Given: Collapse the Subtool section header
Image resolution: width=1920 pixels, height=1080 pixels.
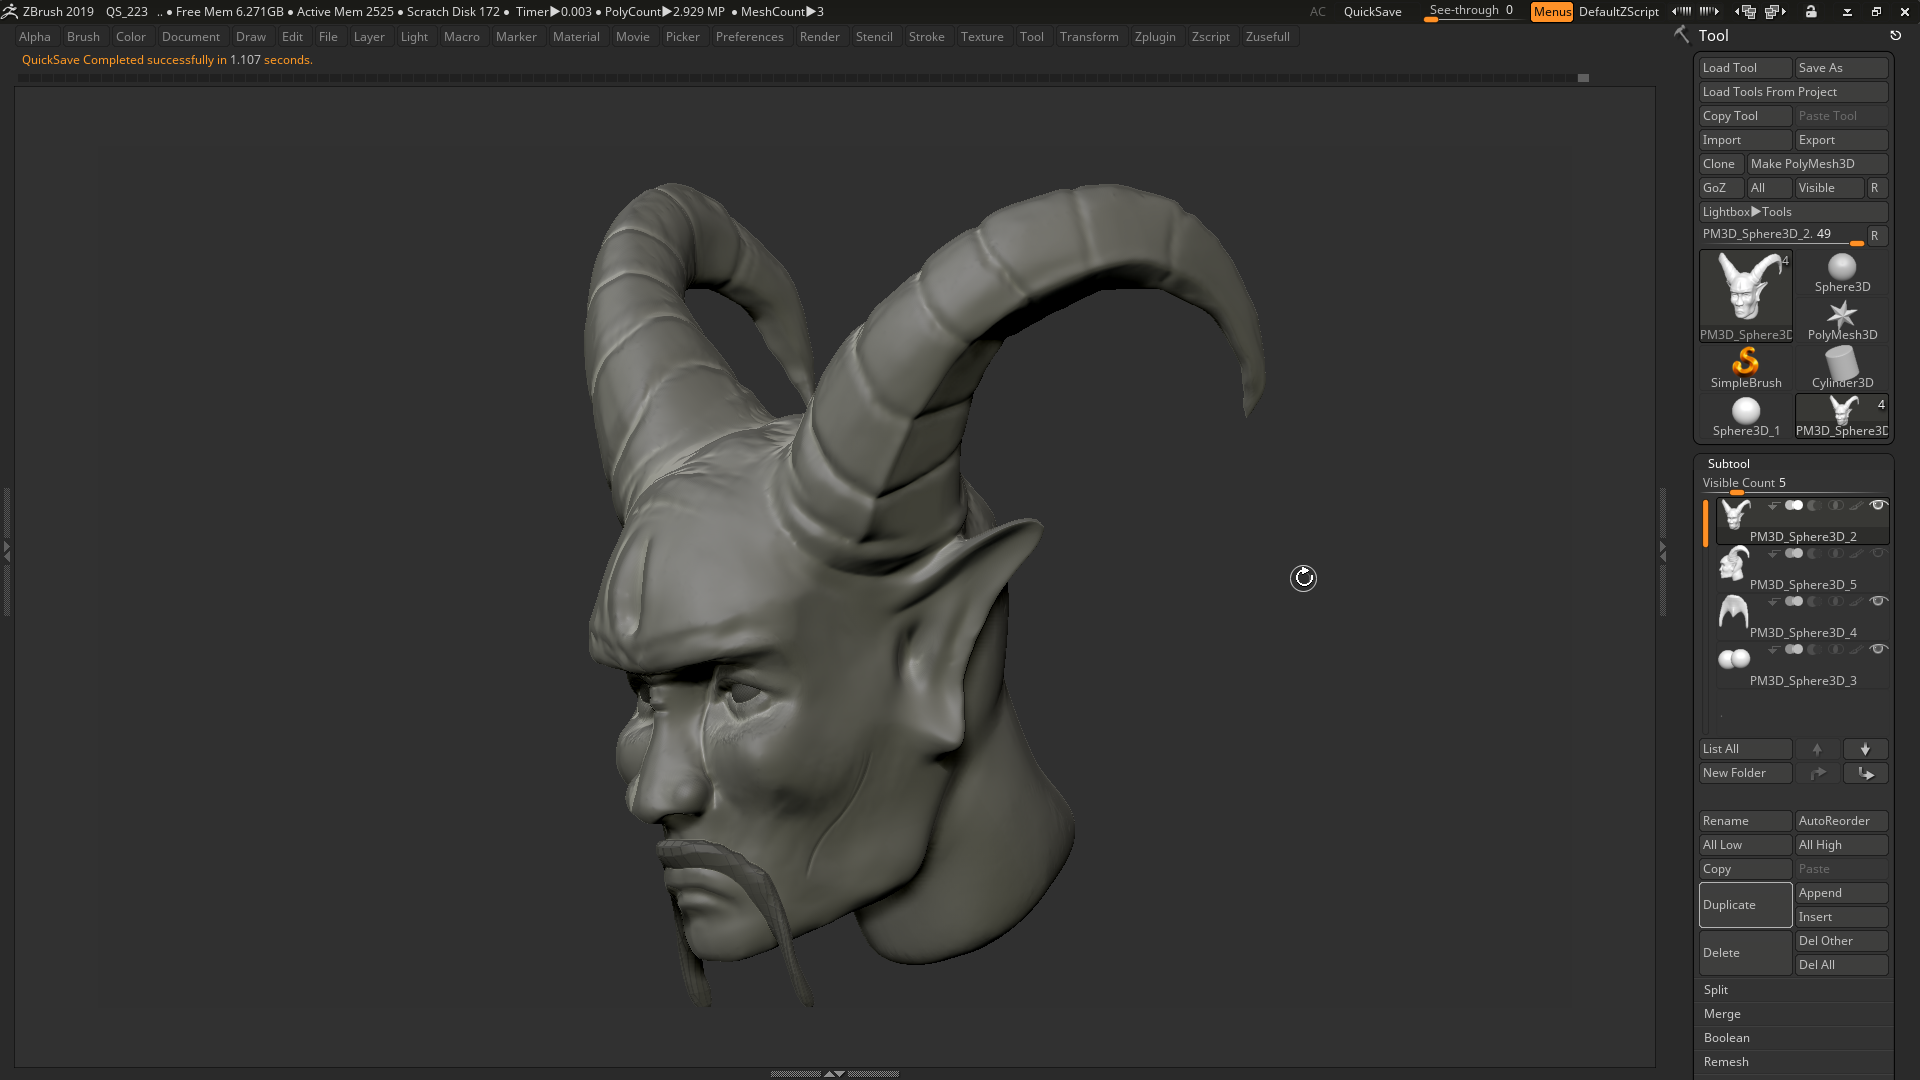Looking at the screenshot, I should point(1729,464).
